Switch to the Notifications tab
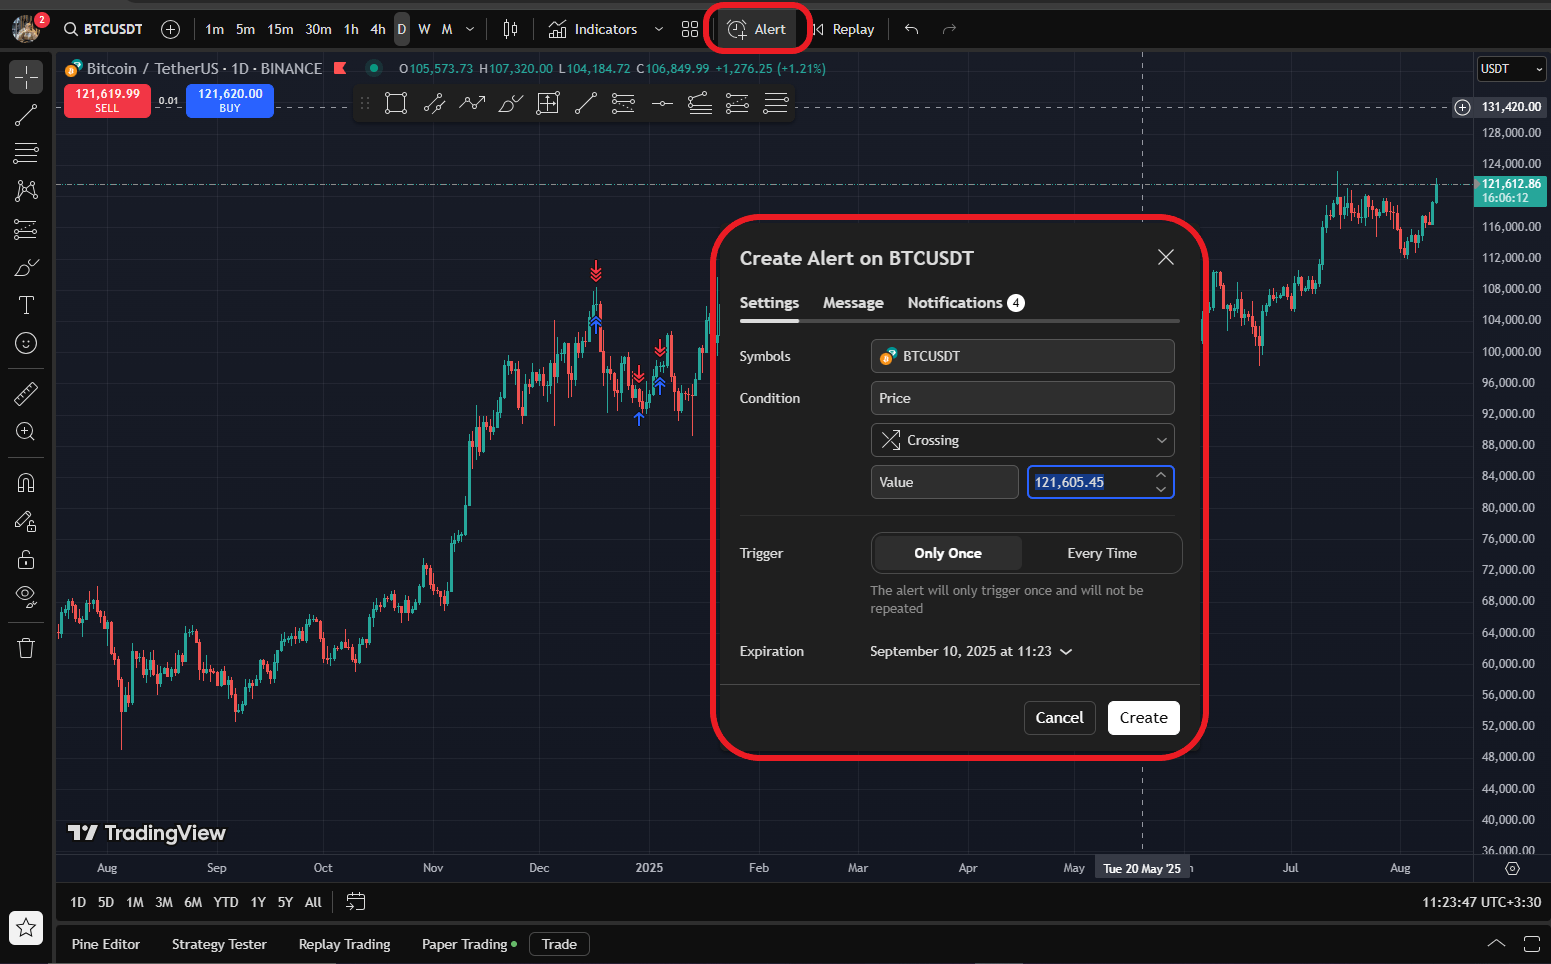This screenshot has height=964, width=1551. 965,303
